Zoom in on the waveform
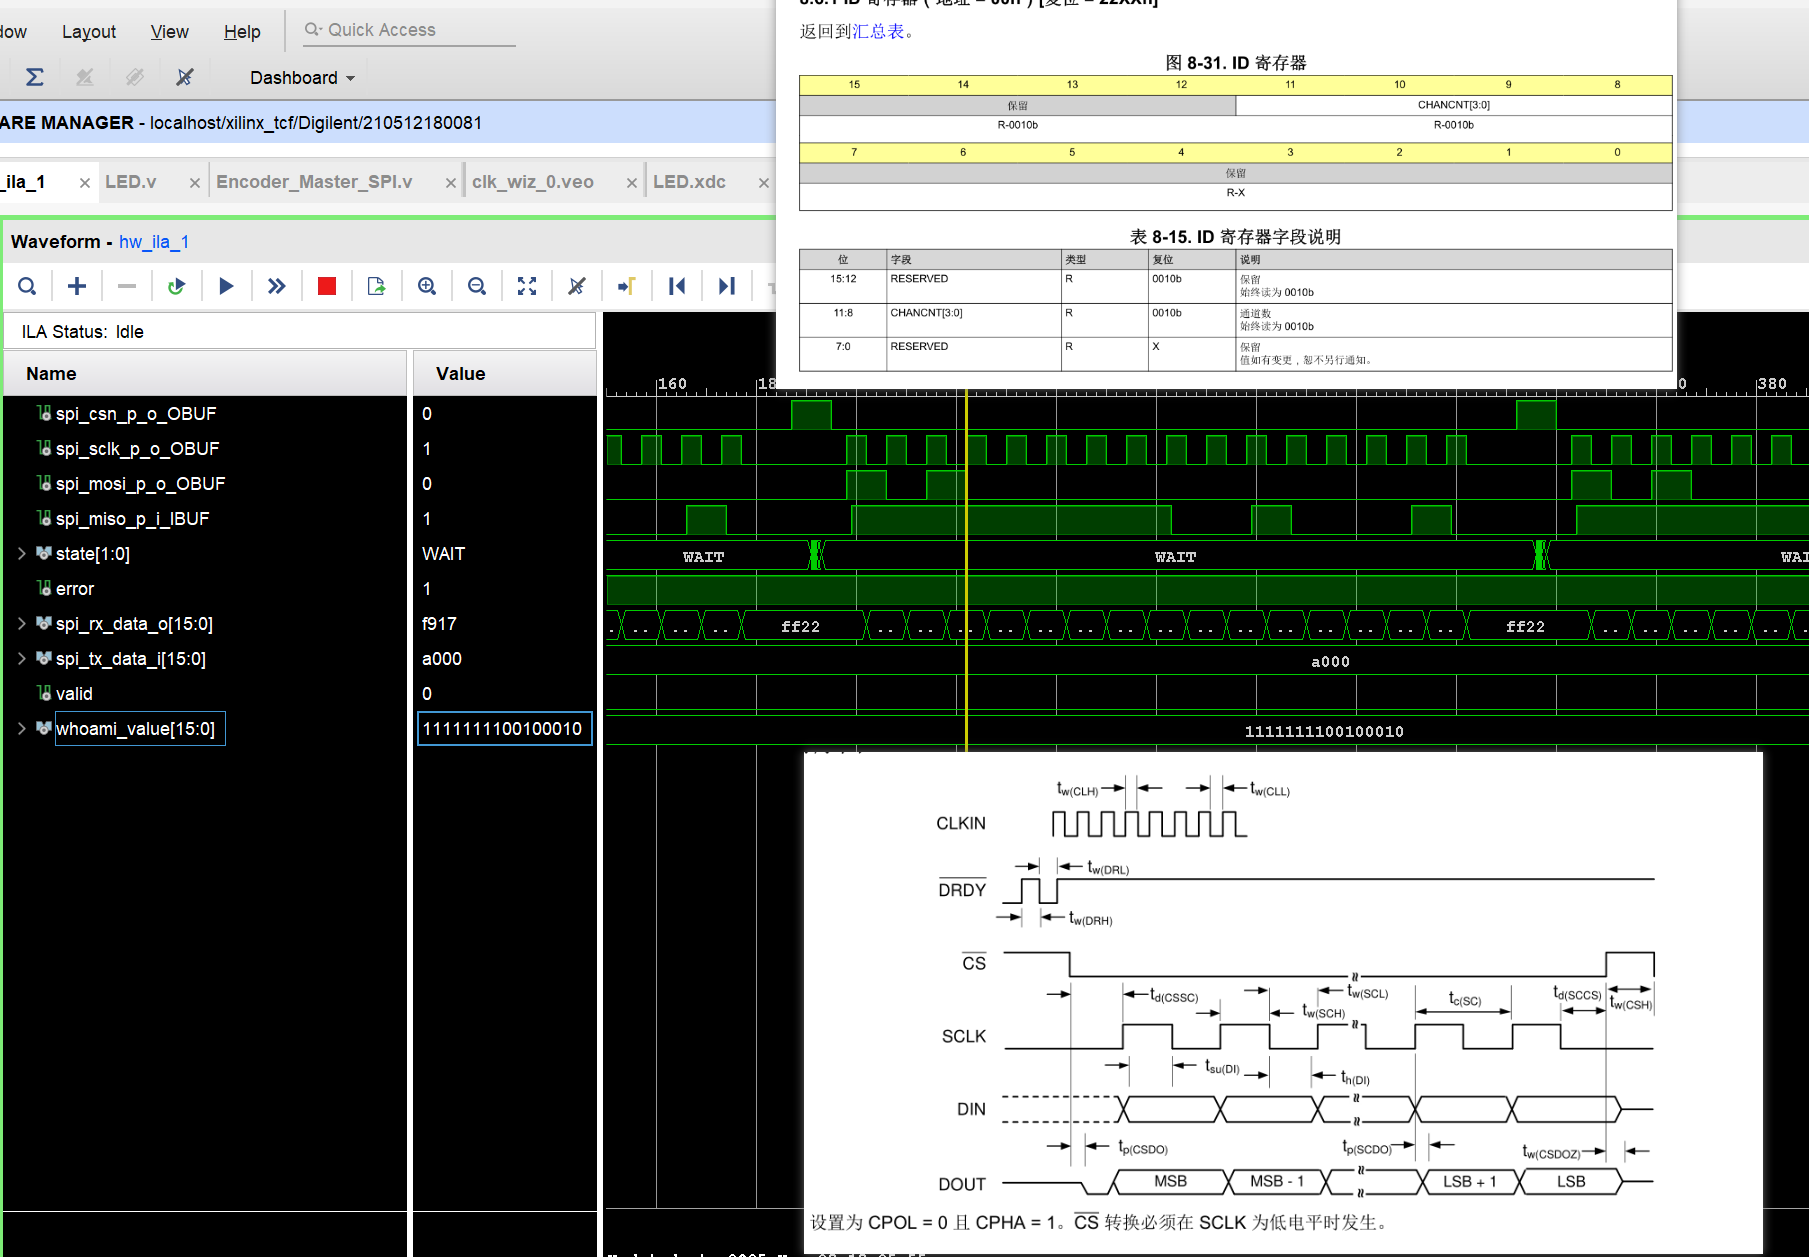 [427, 287]
